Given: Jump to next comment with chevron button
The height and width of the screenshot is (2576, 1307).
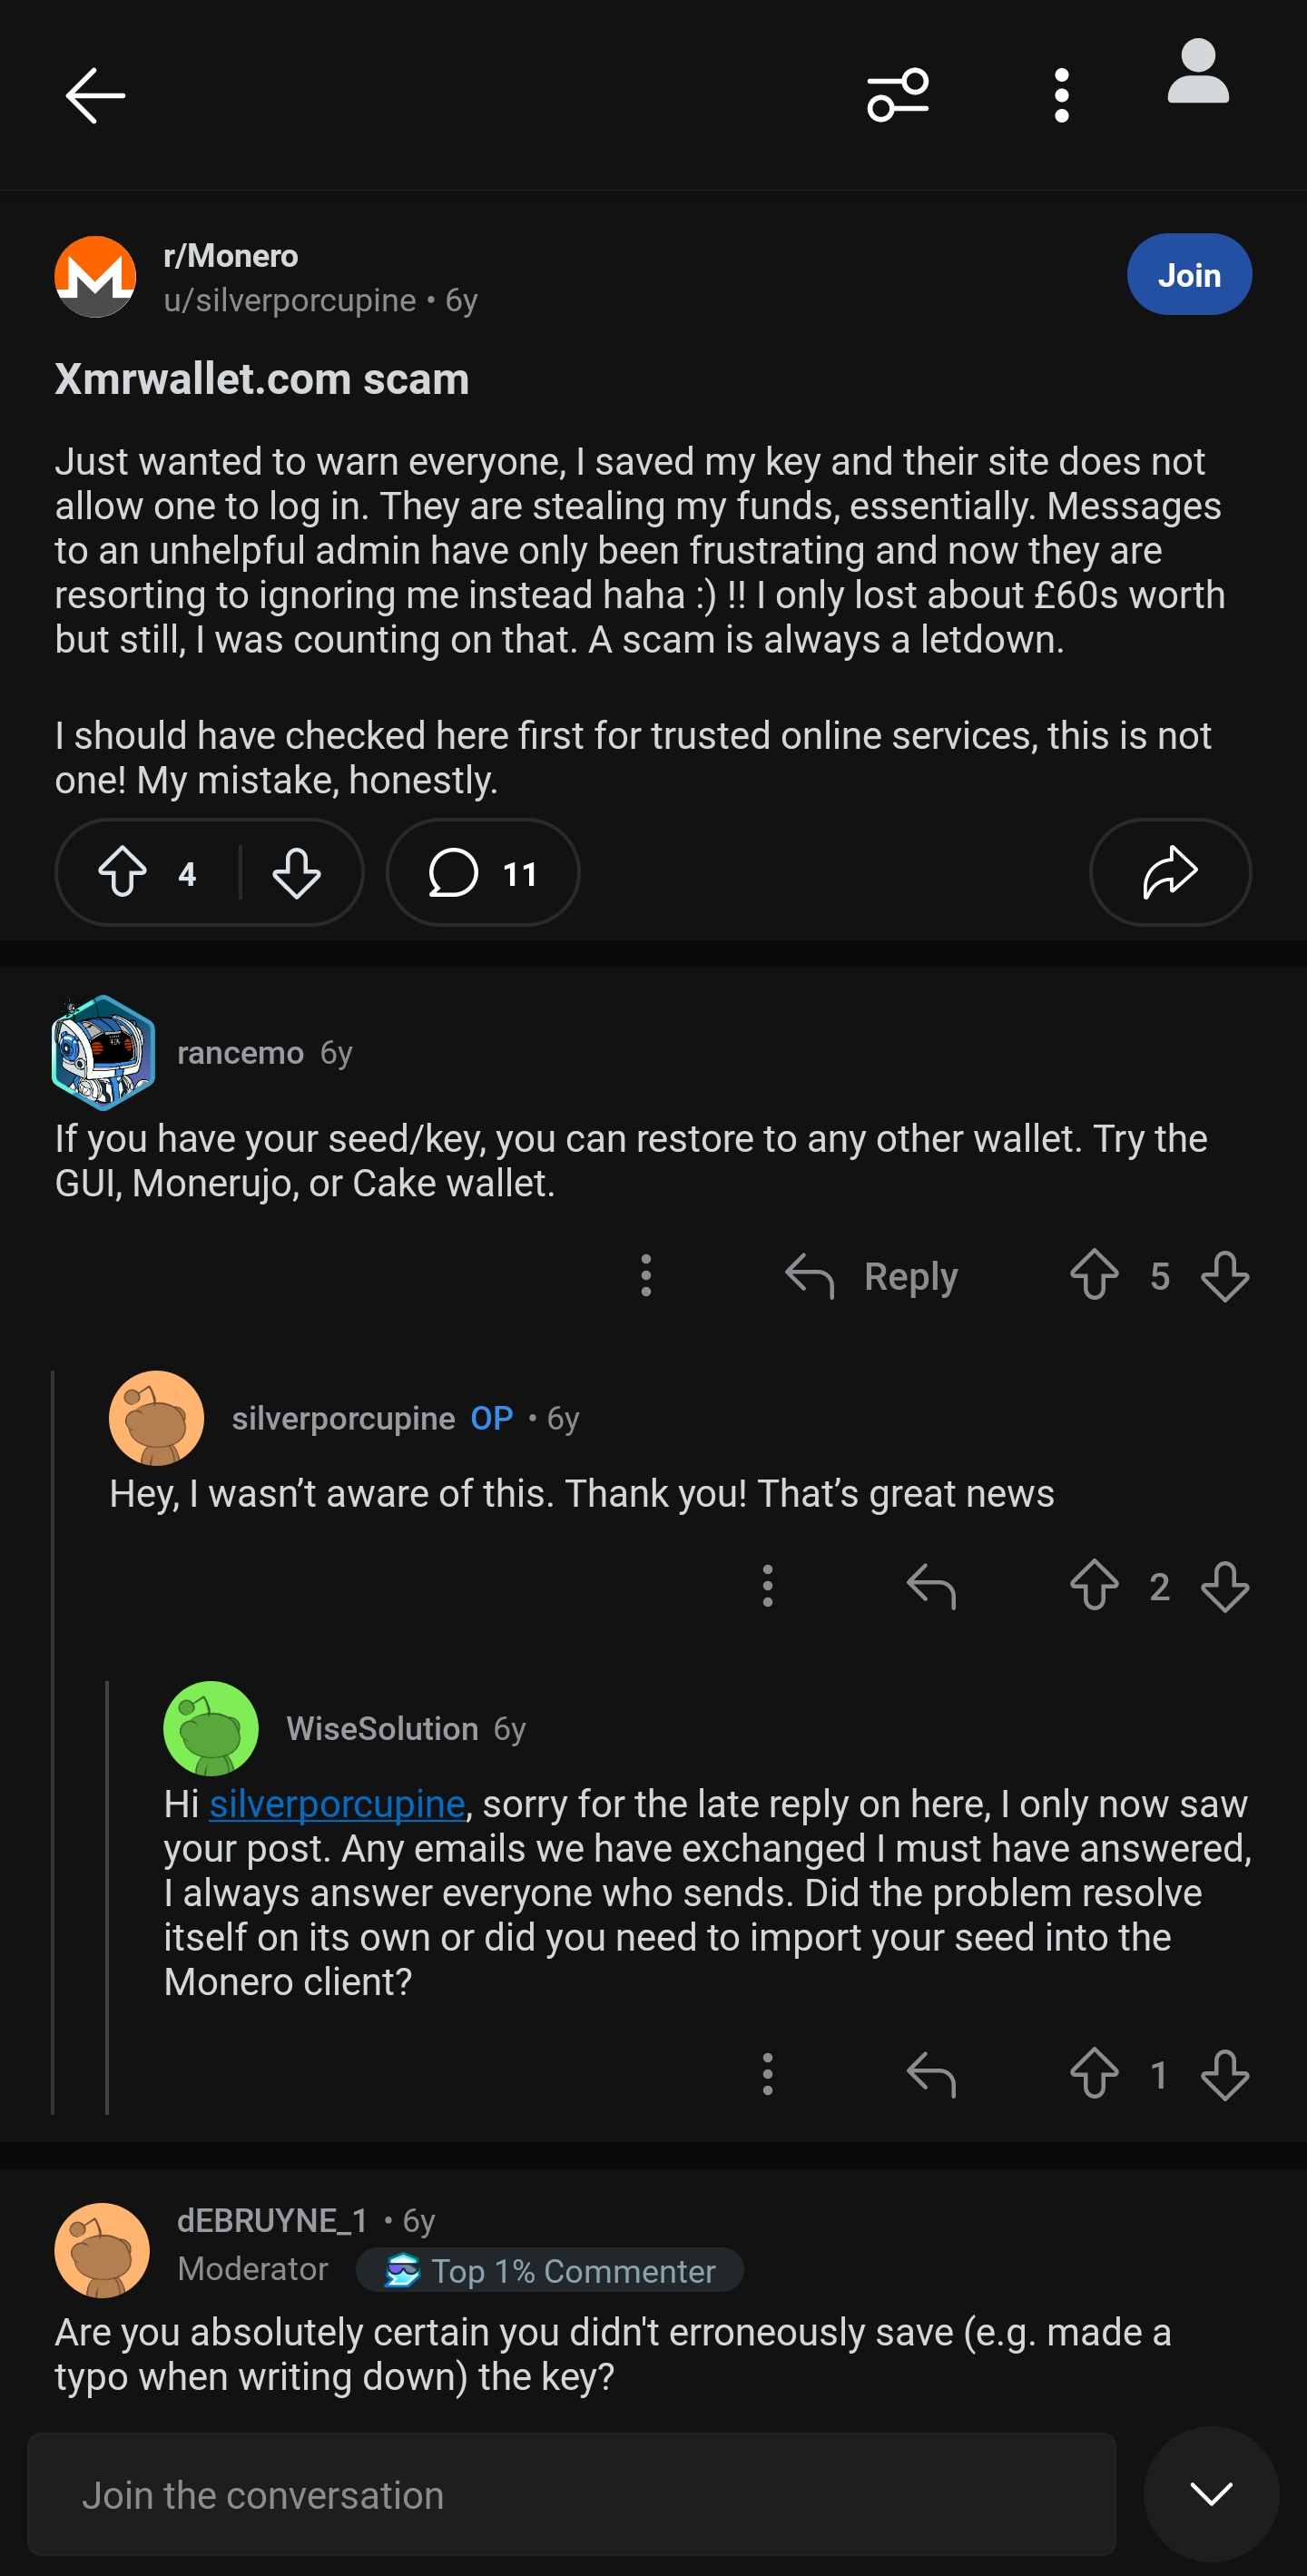Looking at the screenshot, I should (x=1210, y=2494).
